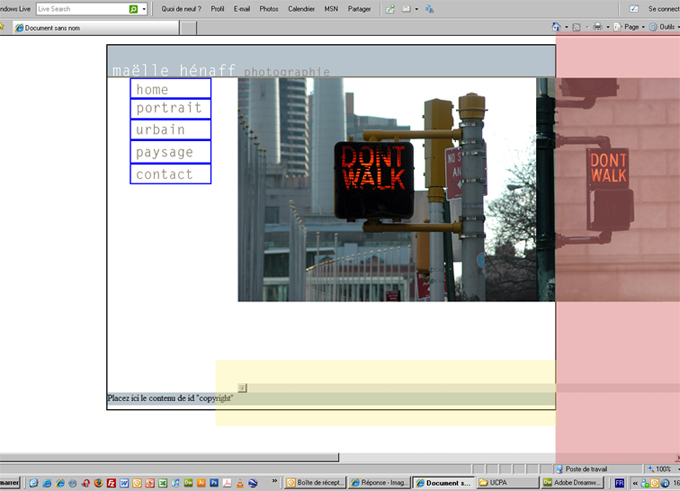Click the Windows Live blog note icon
This screenshot has width=680, height=491.
pos(406,9)
